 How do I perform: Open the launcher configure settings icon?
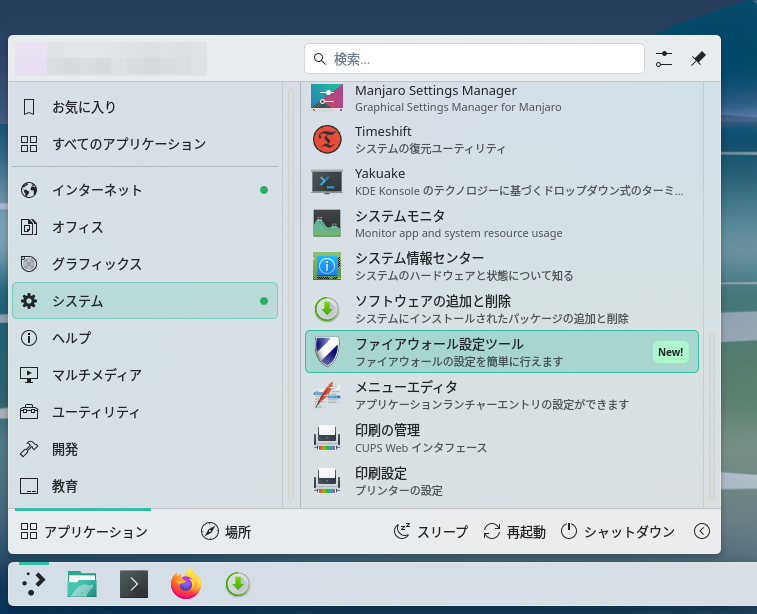[x=664, y=59]
